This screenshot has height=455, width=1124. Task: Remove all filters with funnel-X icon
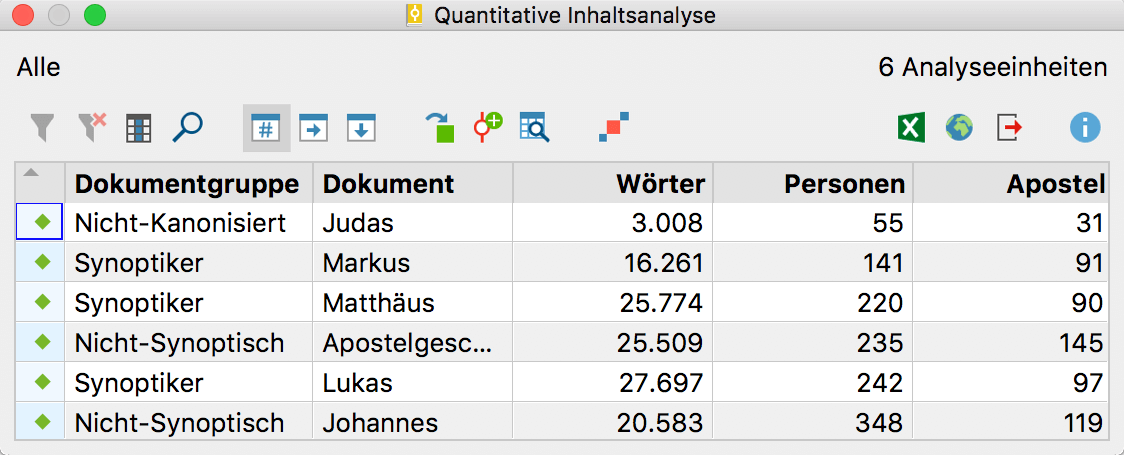click(x=92, y=128)
